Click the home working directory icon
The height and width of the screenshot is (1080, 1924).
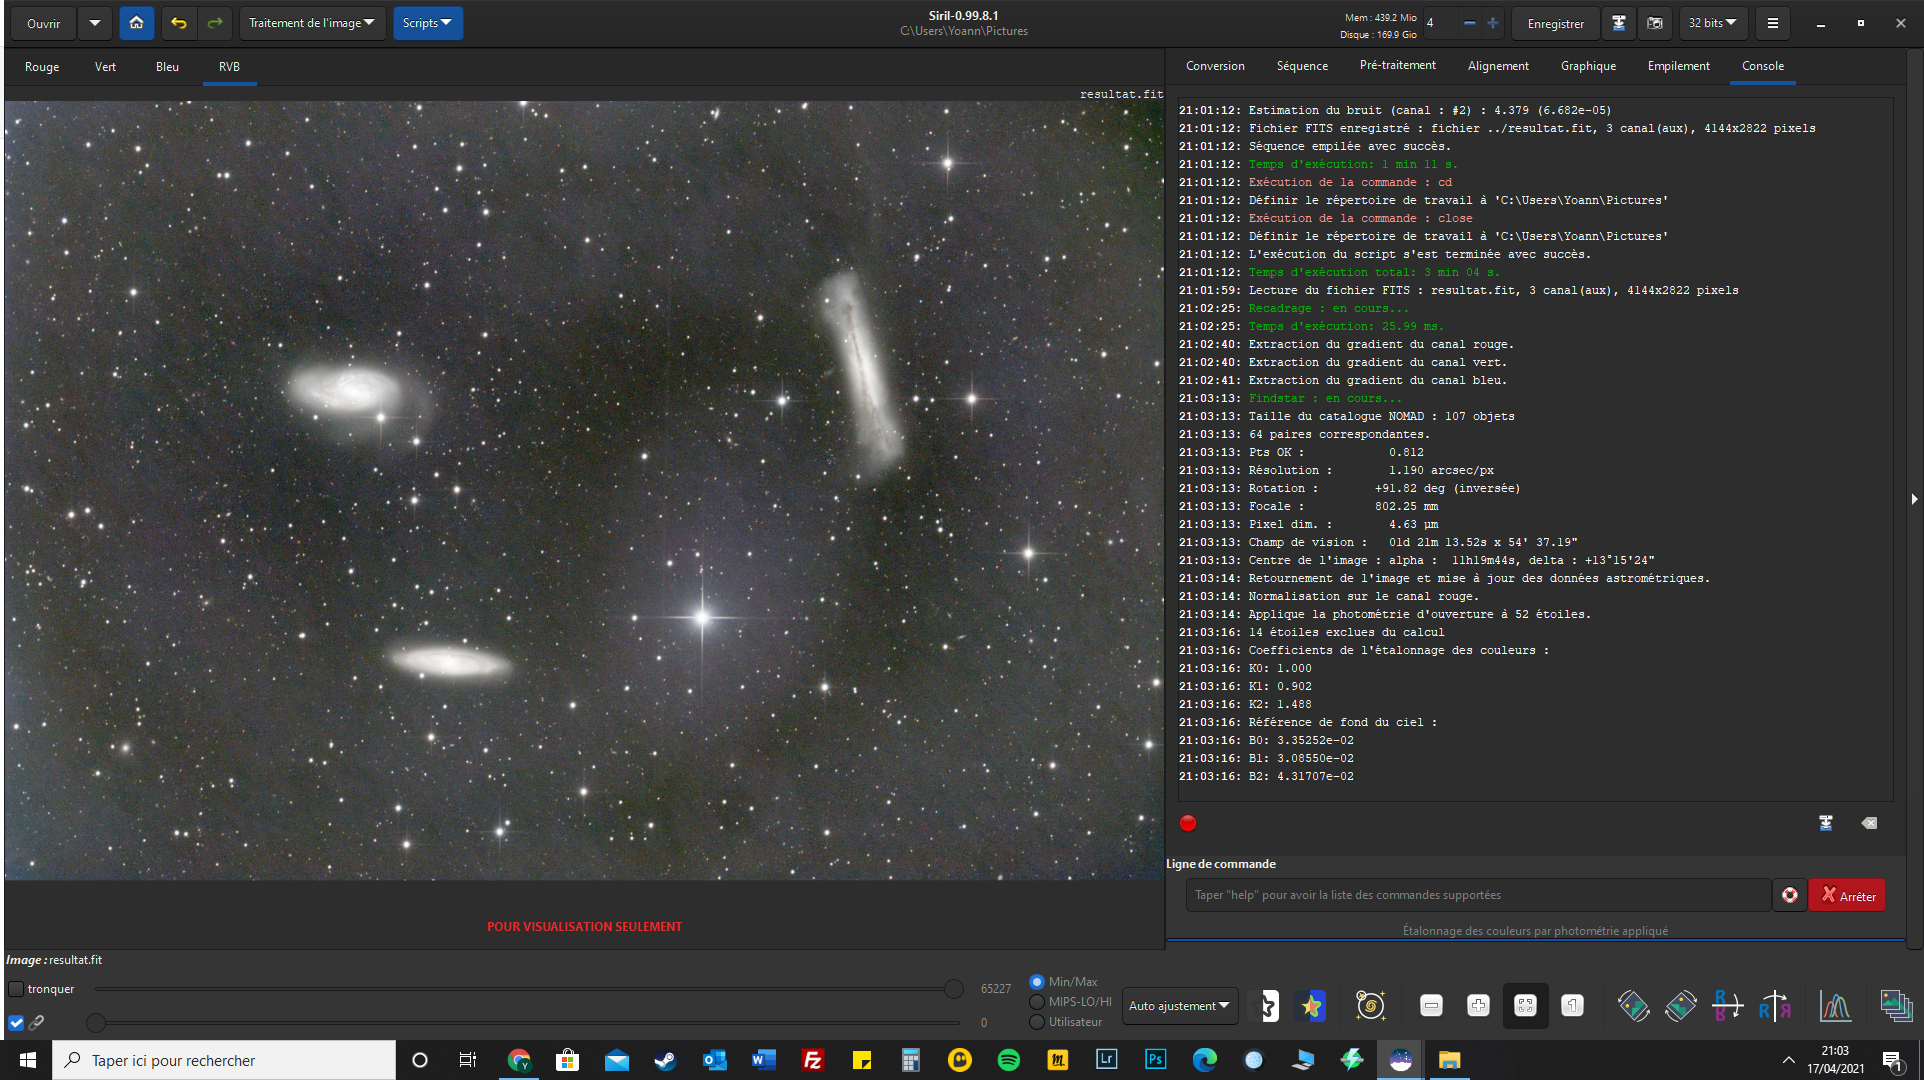coord(136,22)
